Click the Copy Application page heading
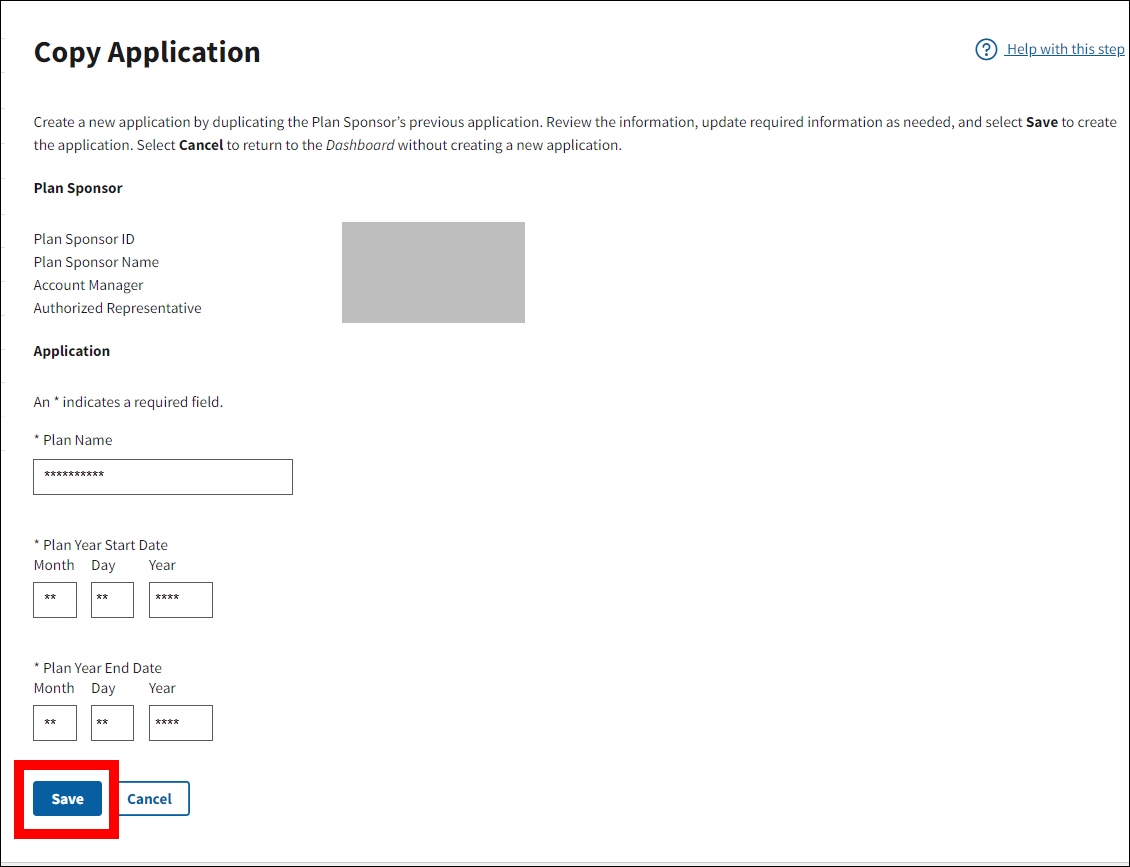Image resolution: width=1130 pixels, height=867 pixels. pyautogui.click(x=147, y=52)
